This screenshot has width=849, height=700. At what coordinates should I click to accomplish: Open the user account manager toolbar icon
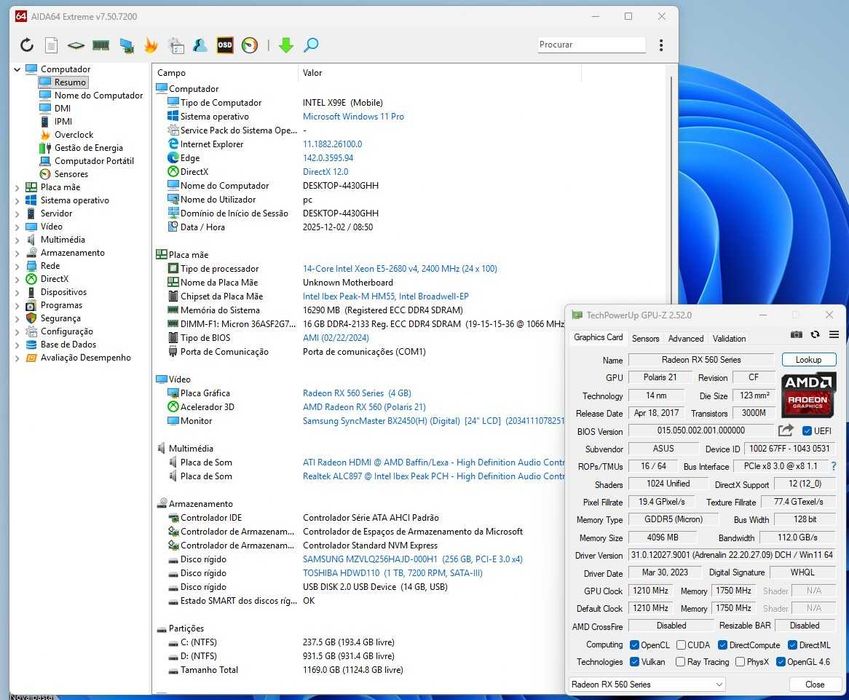point(200,45)
